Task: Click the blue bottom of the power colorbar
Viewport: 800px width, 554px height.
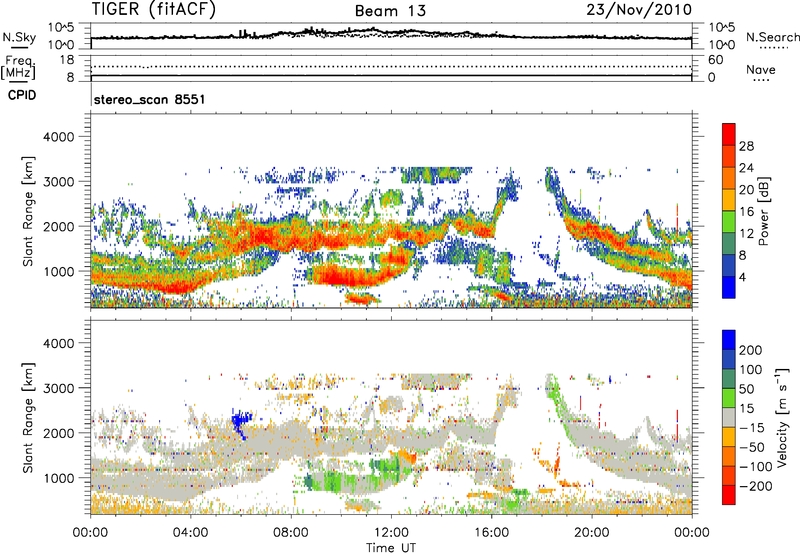Action: coord(729,287)
